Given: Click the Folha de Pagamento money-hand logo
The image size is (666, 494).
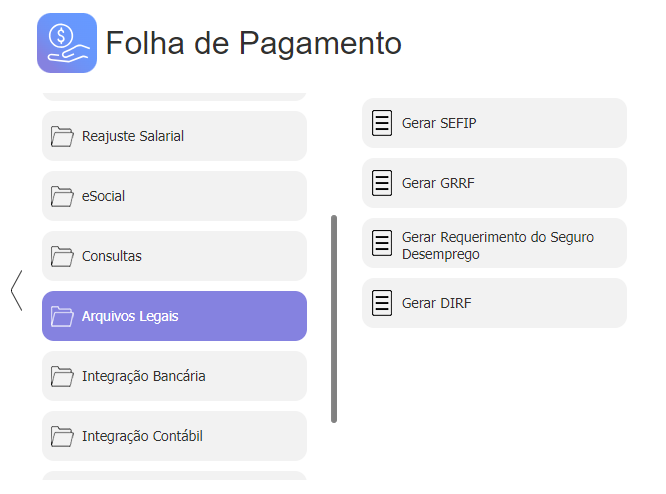Looking at the screenshot, I should pyautogui.click(x=67, y=43).
